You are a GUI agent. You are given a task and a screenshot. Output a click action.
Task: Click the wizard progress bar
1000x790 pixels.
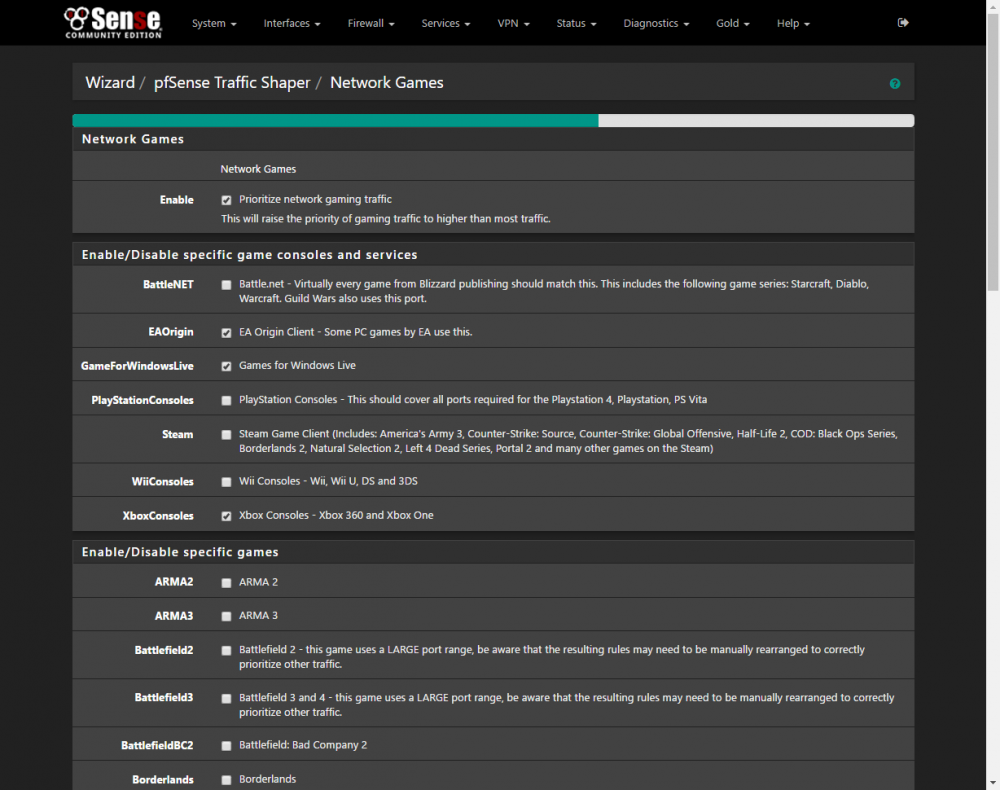(x=493, y=121)
